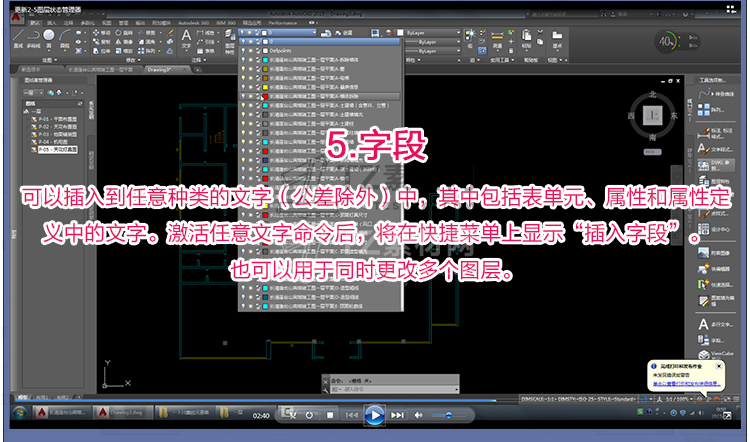This screenshot has width=750, height=442.
Task: Select the Arc tool
Action: 65,38
